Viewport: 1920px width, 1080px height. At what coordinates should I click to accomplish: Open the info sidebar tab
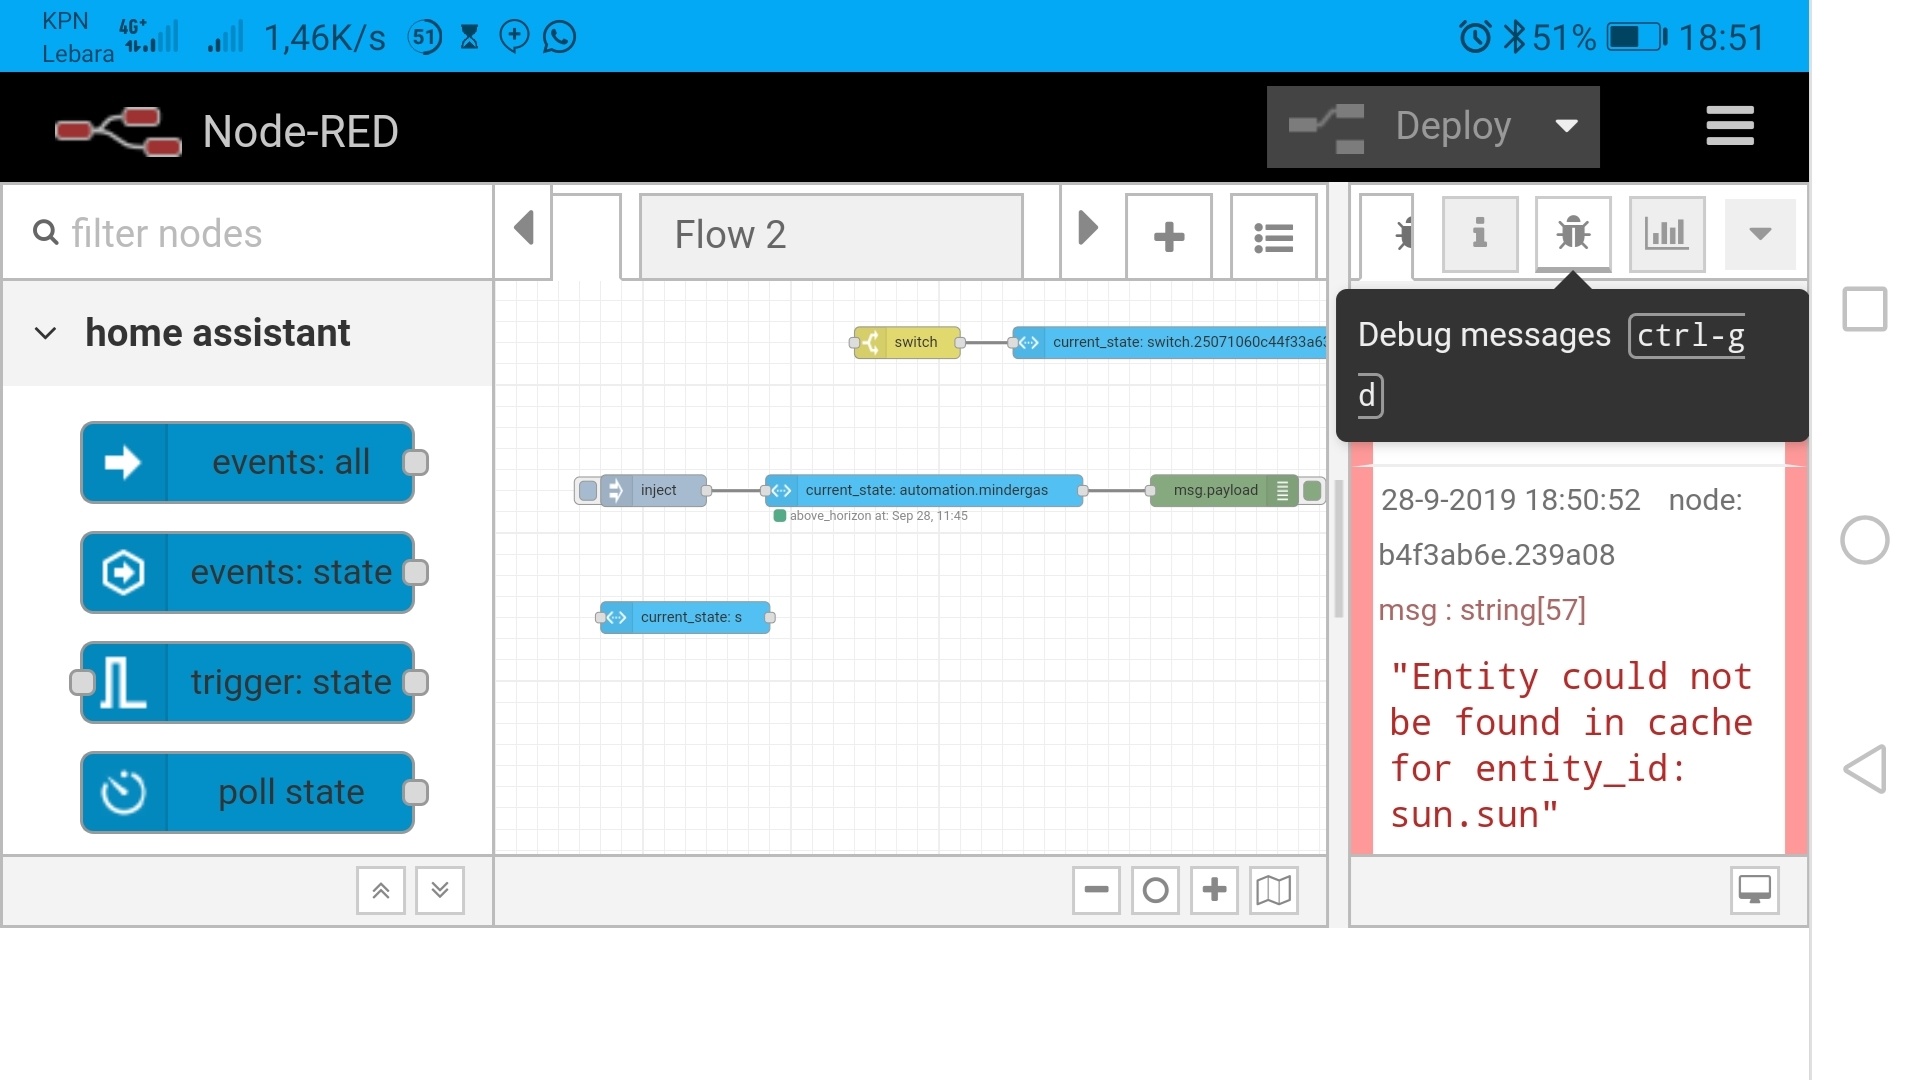1480,234
